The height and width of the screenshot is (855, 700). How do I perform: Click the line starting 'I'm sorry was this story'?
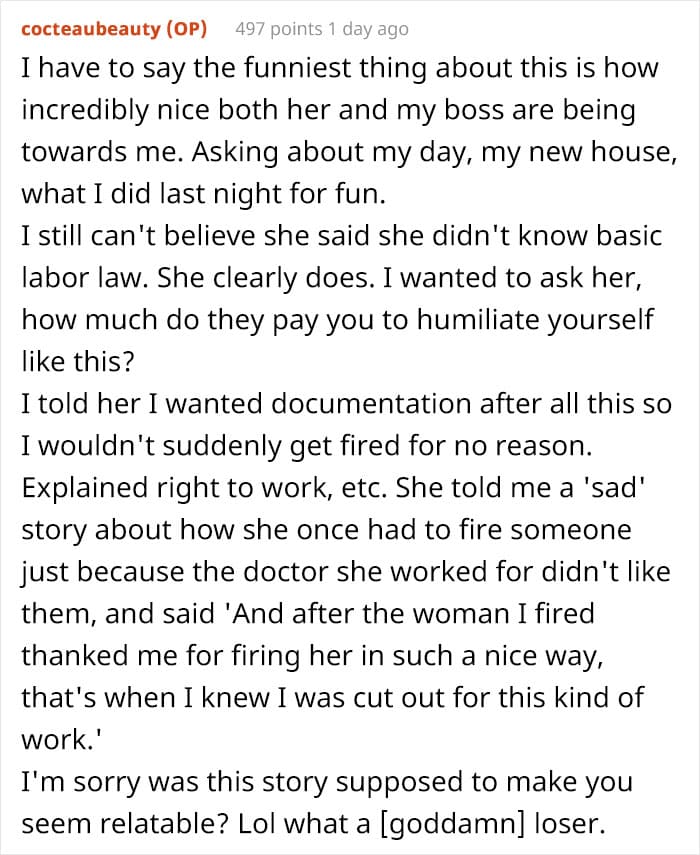click(327, 782)
